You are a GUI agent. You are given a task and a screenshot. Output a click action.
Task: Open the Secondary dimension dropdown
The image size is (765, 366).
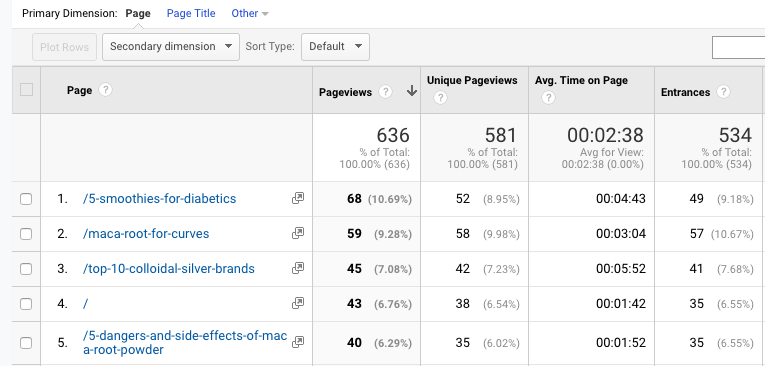[x=171, y=47]
